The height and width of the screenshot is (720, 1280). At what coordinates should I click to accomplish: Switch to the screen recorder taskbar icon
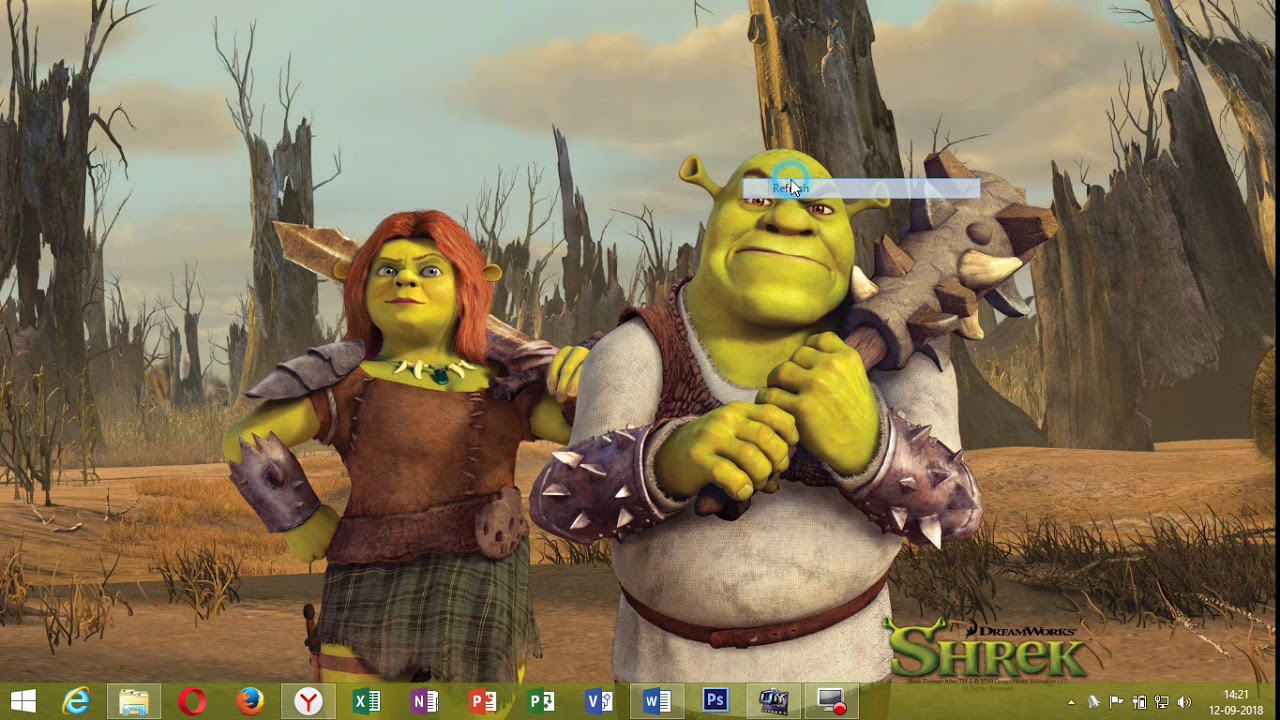point(831,701)
